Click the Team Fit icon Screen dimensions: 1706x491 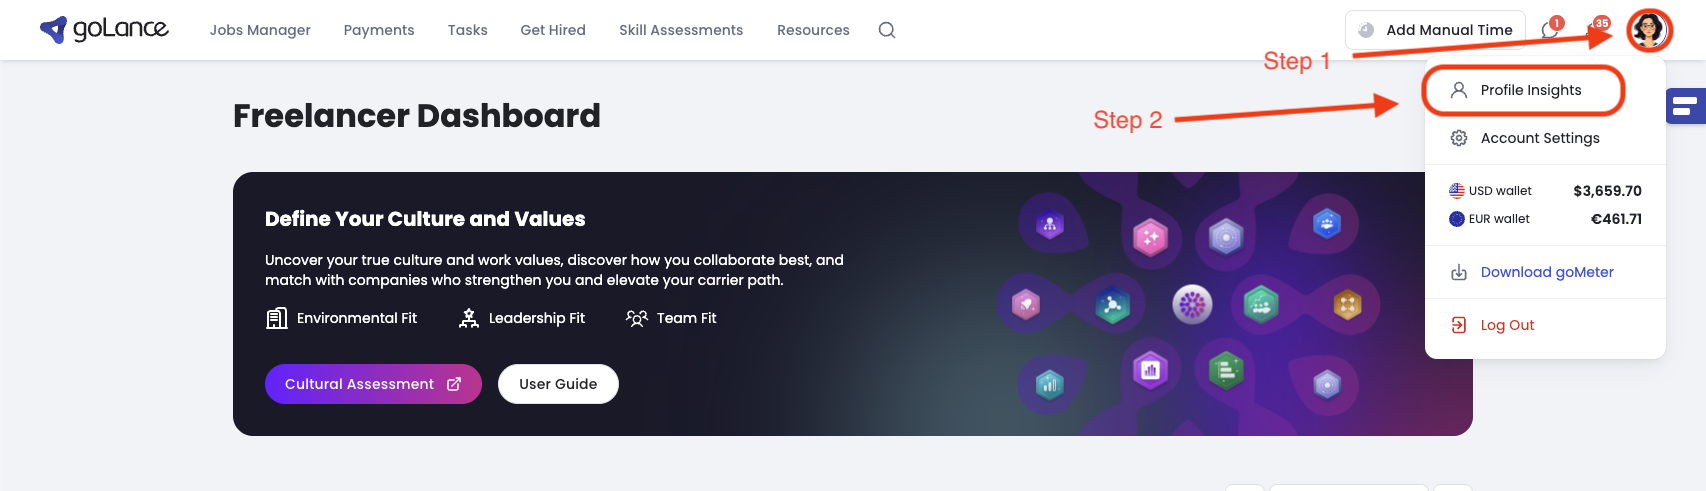pyautogui.click(x=637, y=318)
